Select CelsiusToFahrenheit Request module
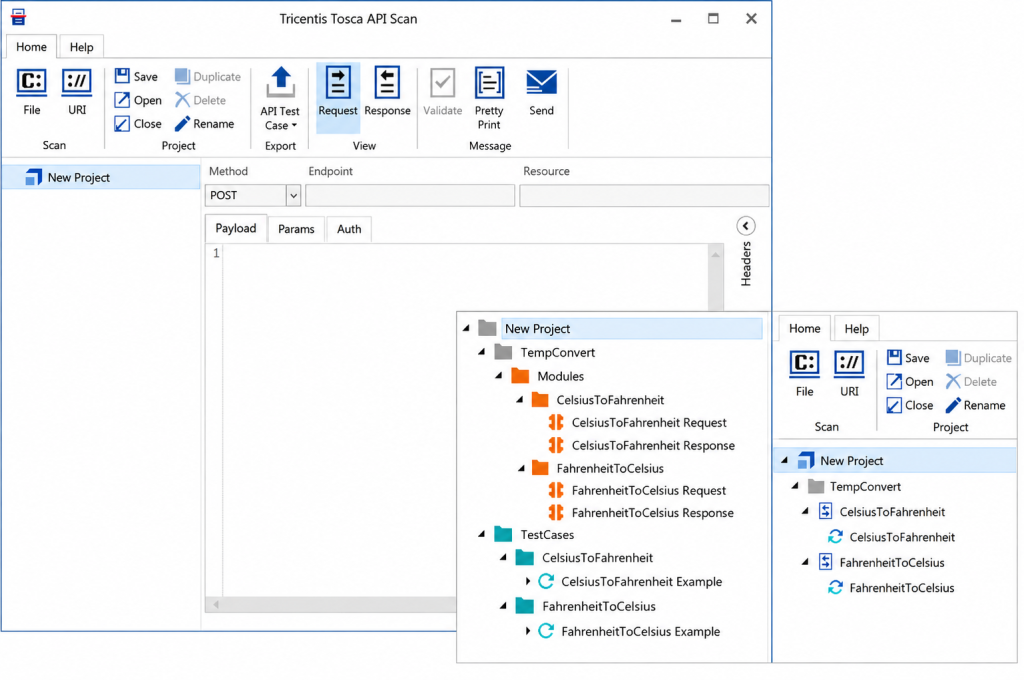 click(648, 423)
